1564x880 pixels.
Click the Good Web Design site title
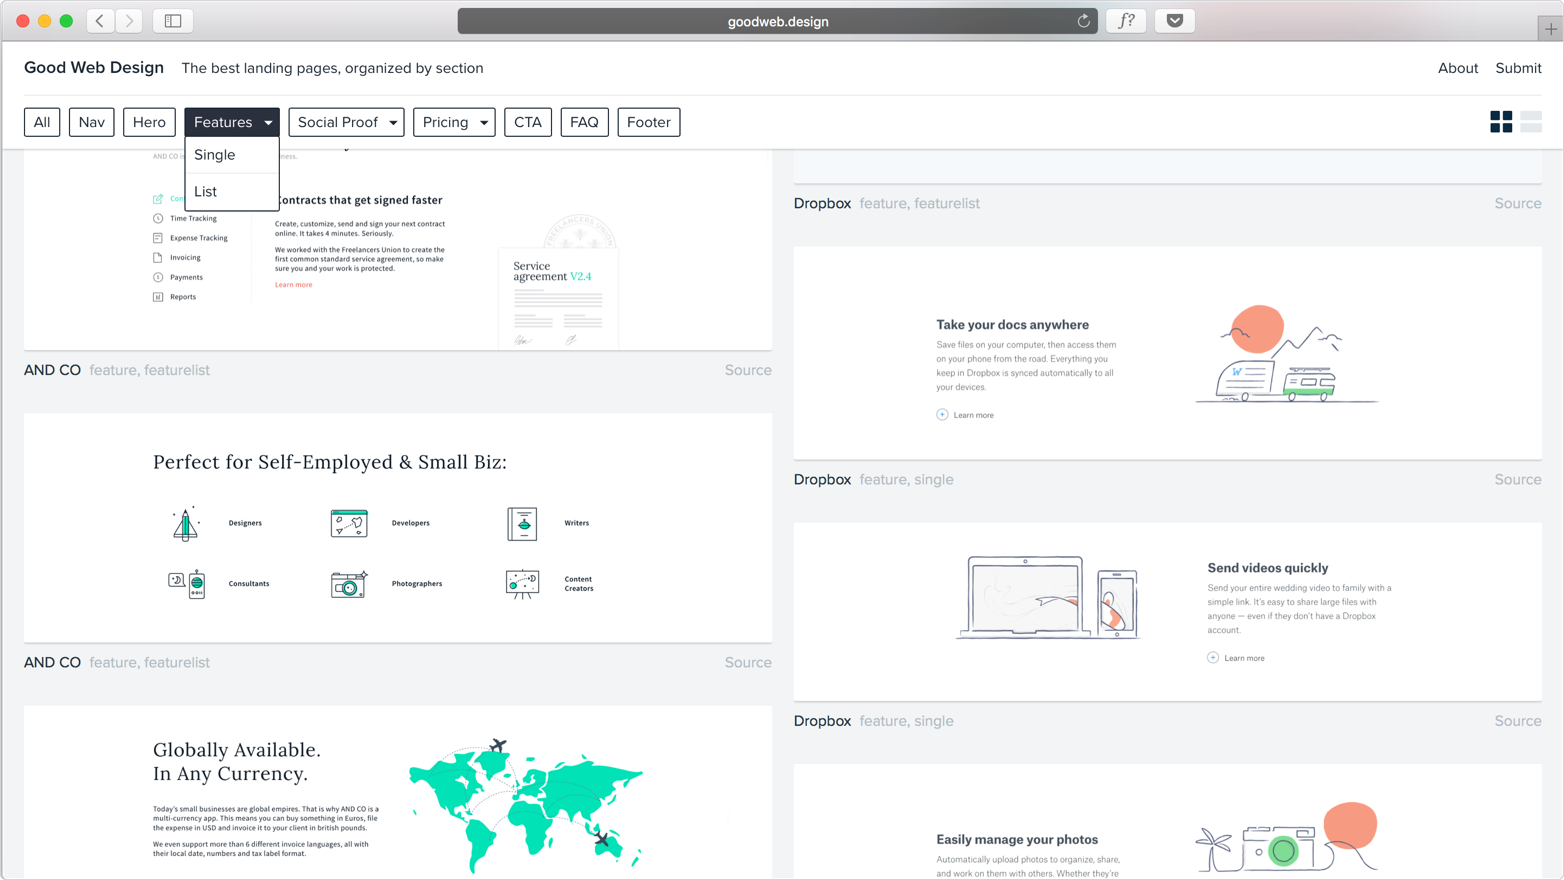point(94,68)
